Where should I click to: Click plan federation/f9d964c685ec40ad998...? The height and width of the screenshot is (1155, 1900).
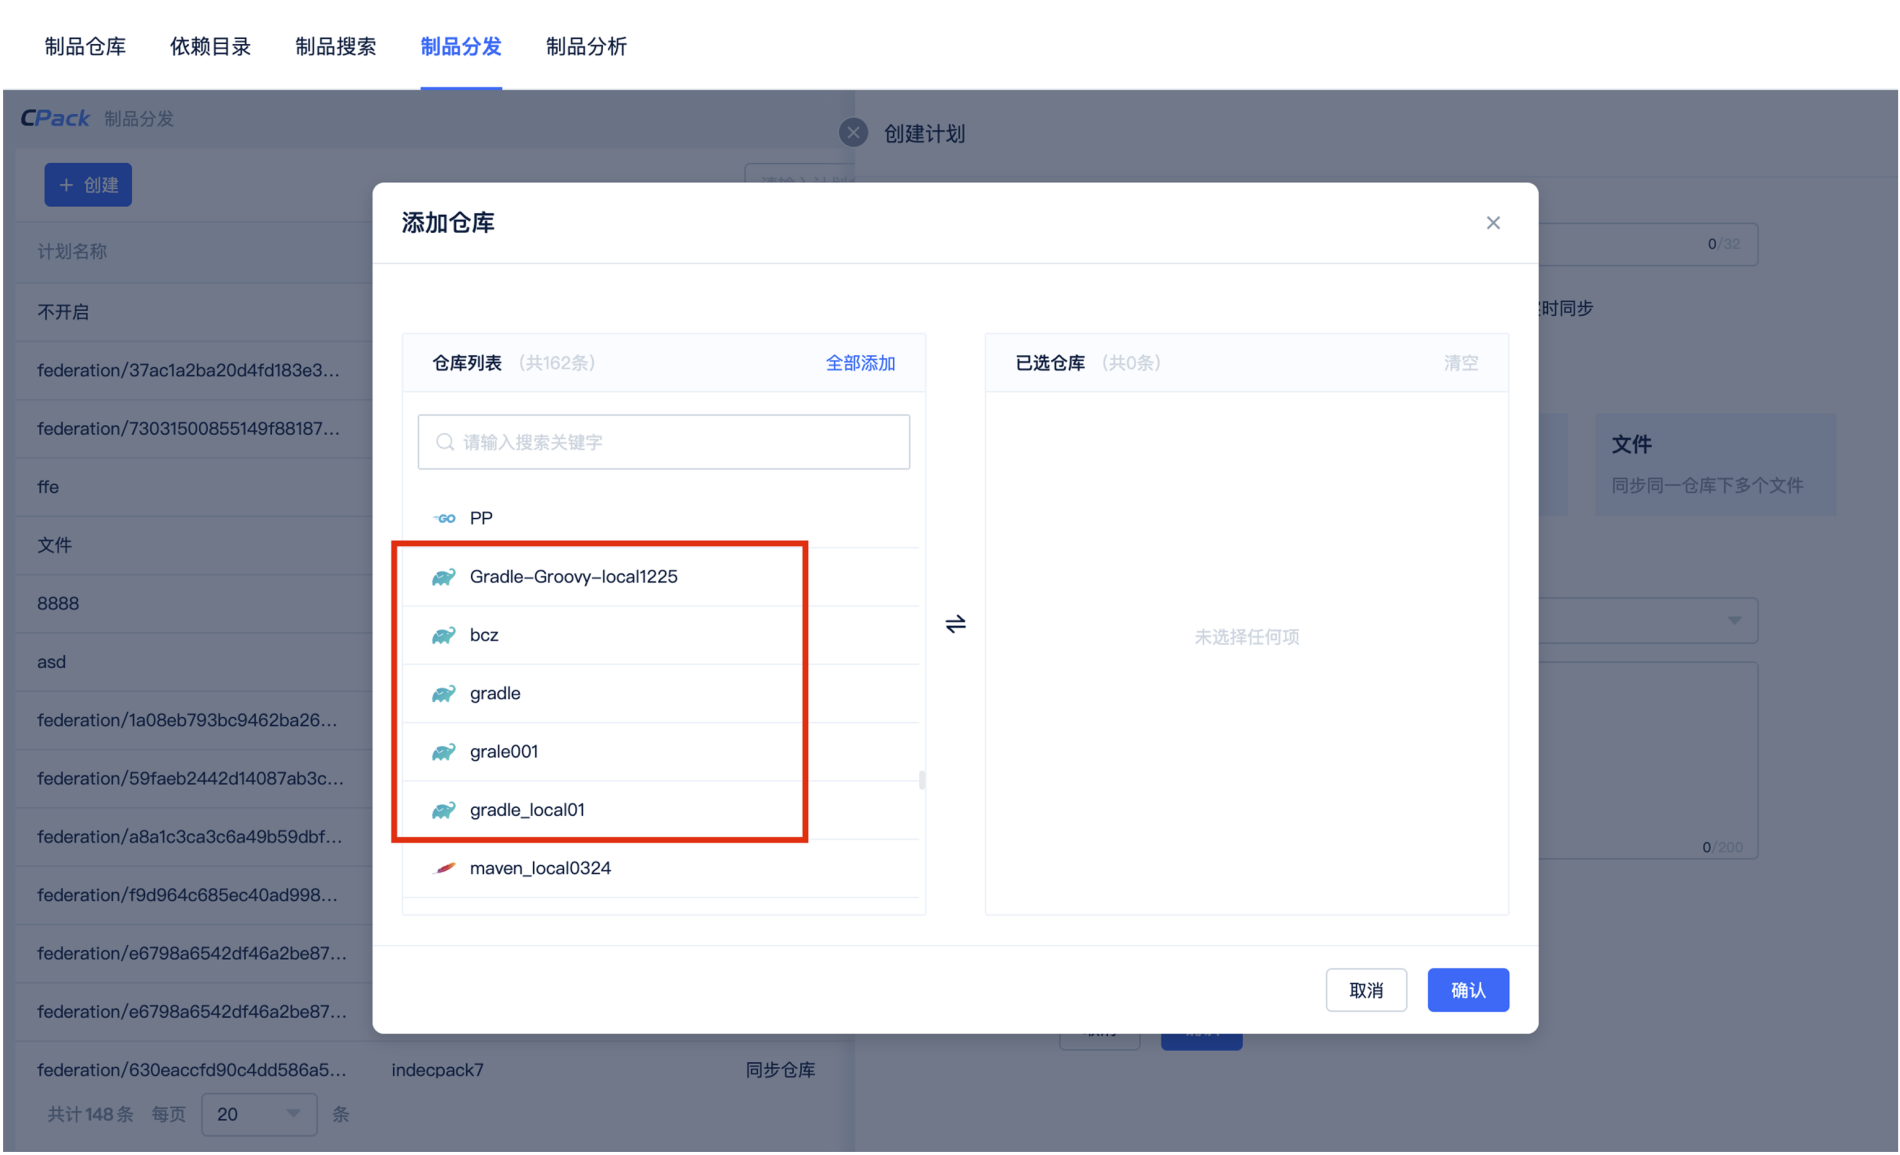click(187, 895)
